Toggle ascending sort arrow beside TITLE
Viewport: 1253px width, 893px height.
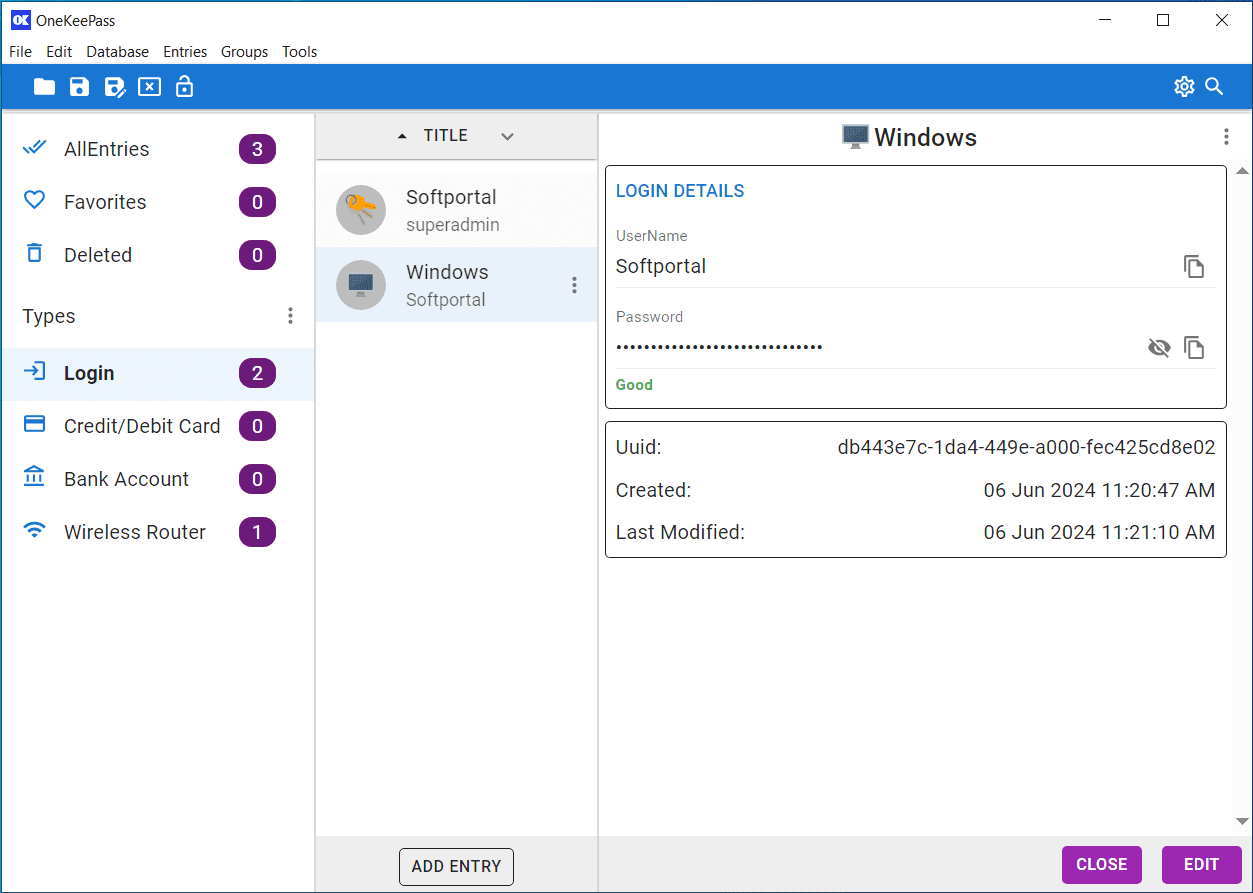tap(402, 136)
